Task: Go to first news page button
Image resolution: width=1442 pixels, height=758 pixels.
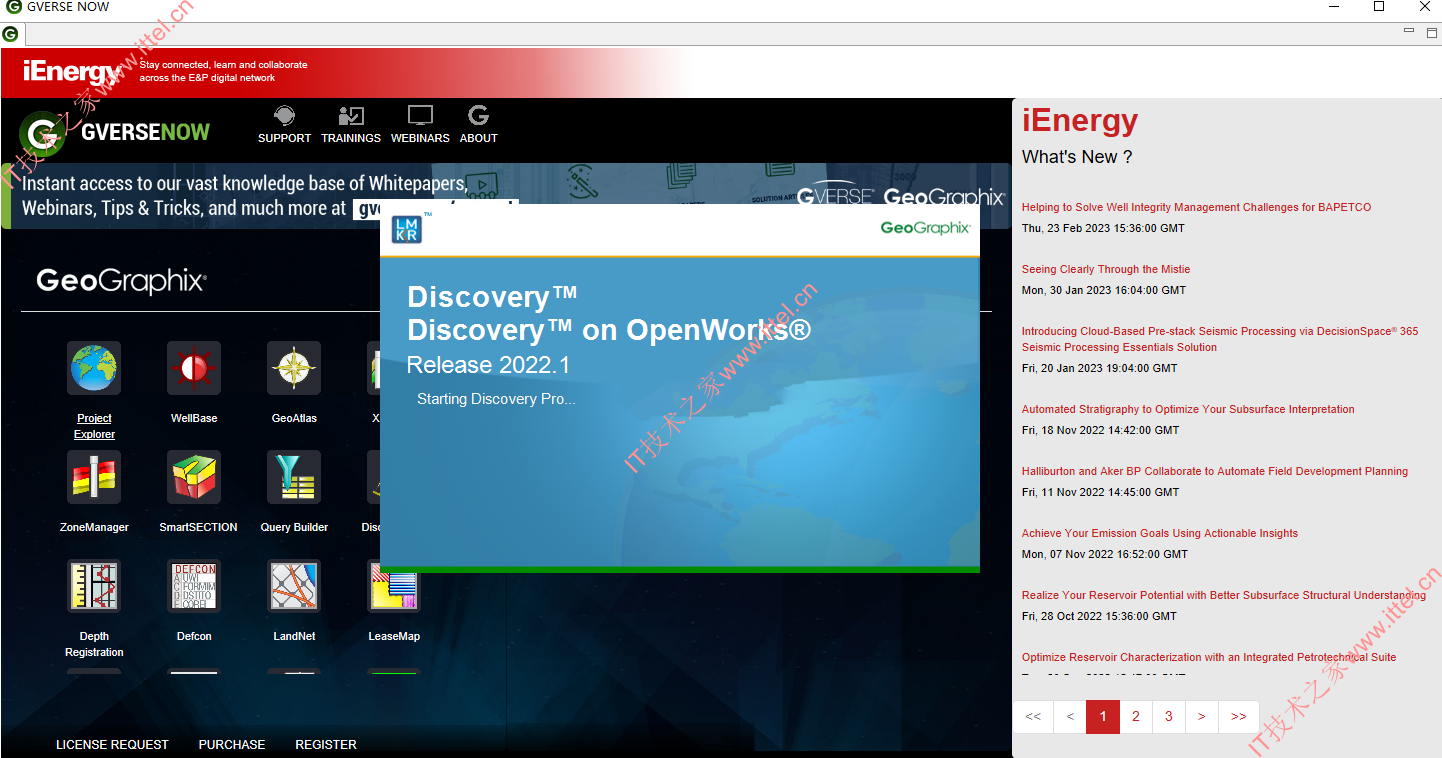Action: click(1033, 717)
